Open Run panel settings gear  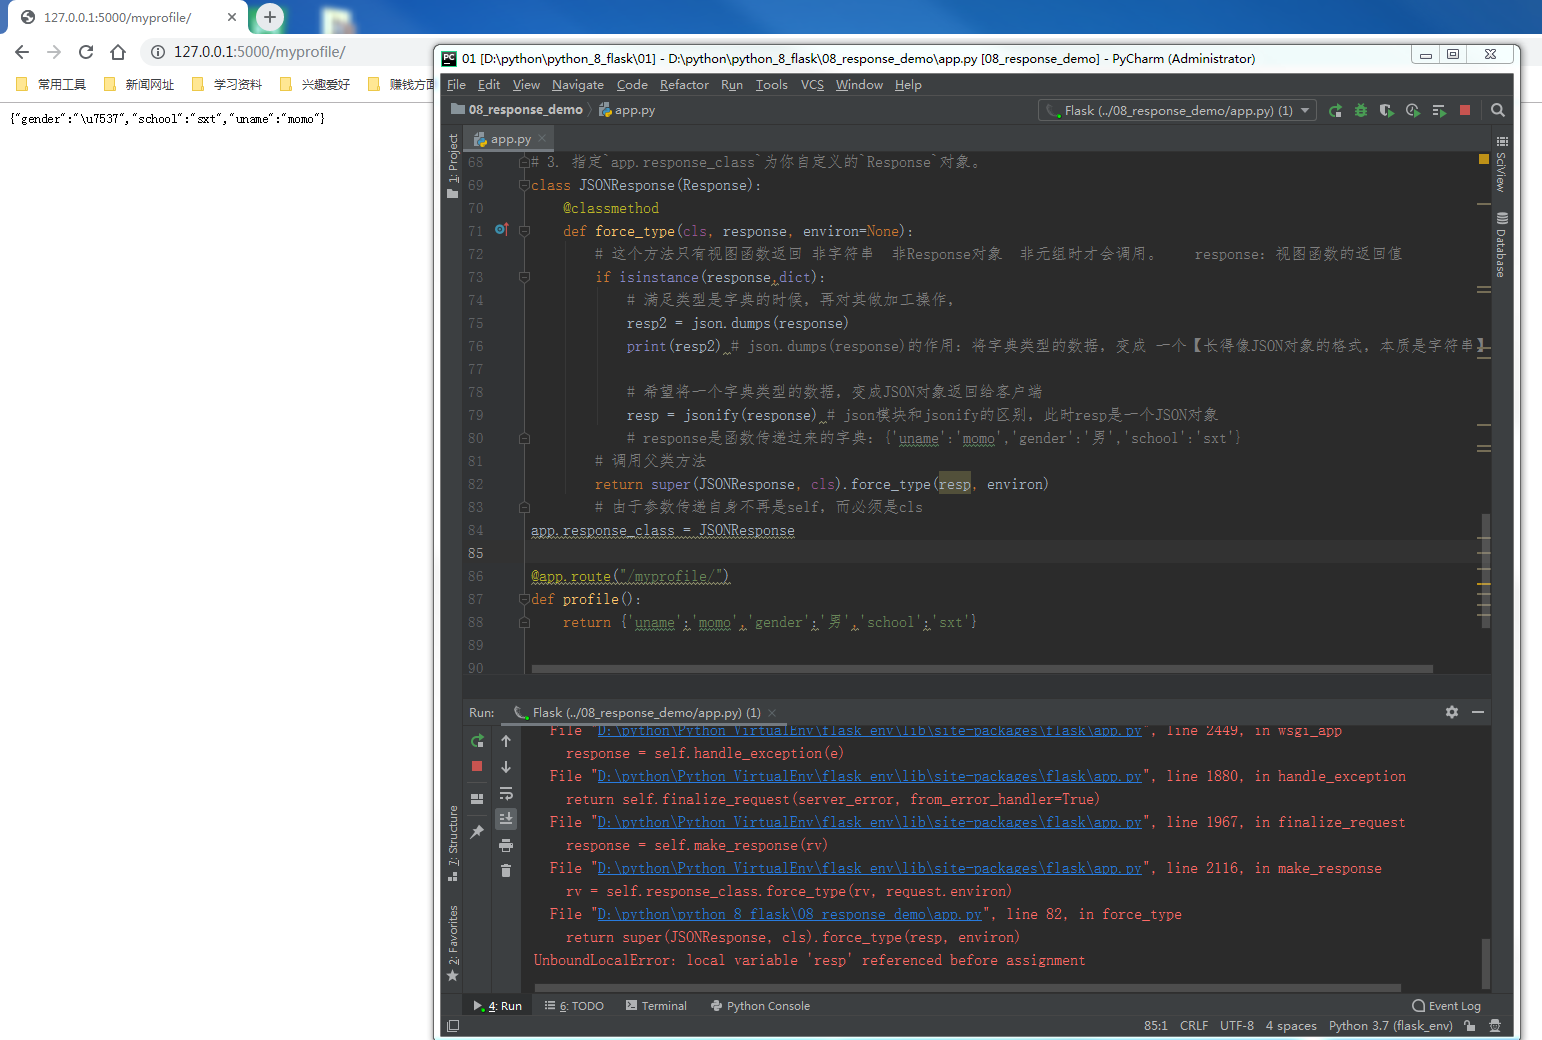pos(1452,712)
